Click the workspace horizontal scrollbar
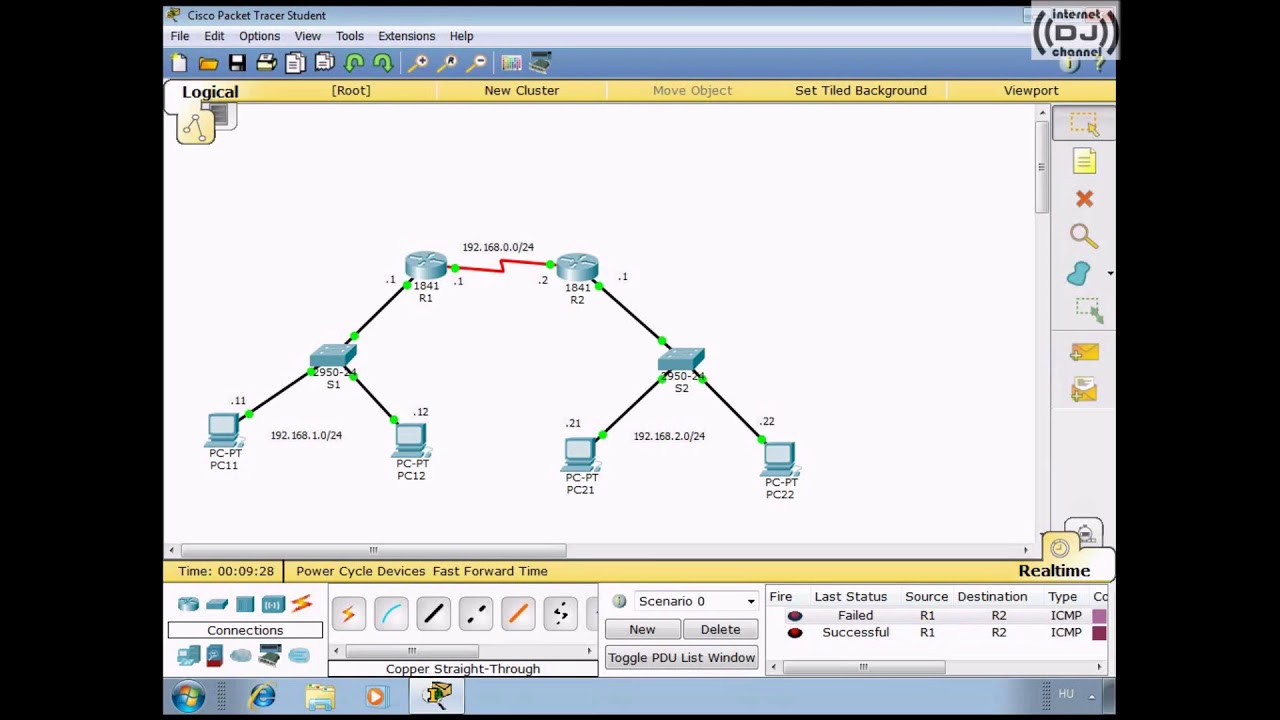 pyautogui.click(x=373, y=550)
